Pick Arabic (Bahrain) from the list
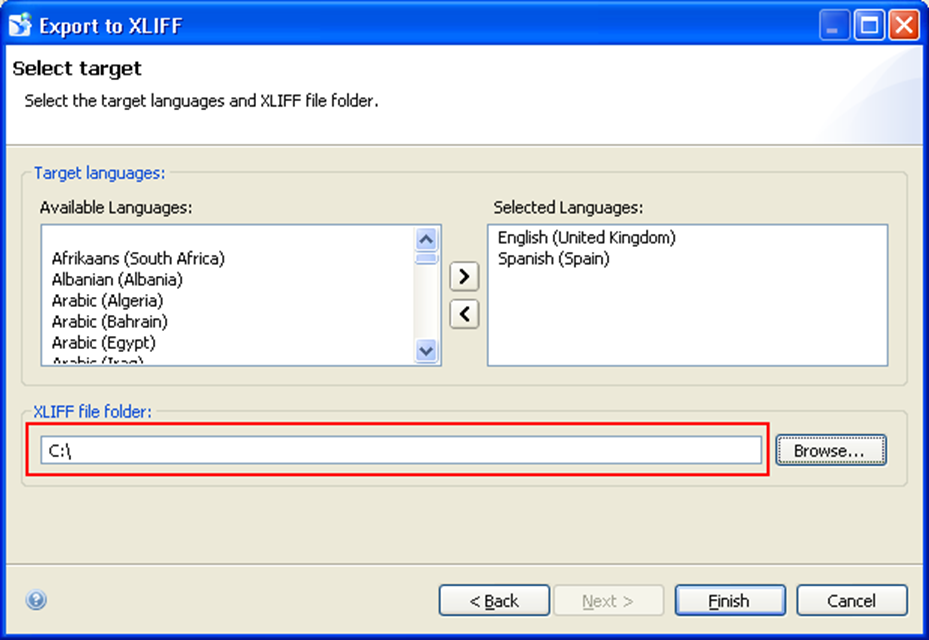The image size is (929, 640). (x=109, y=321)
